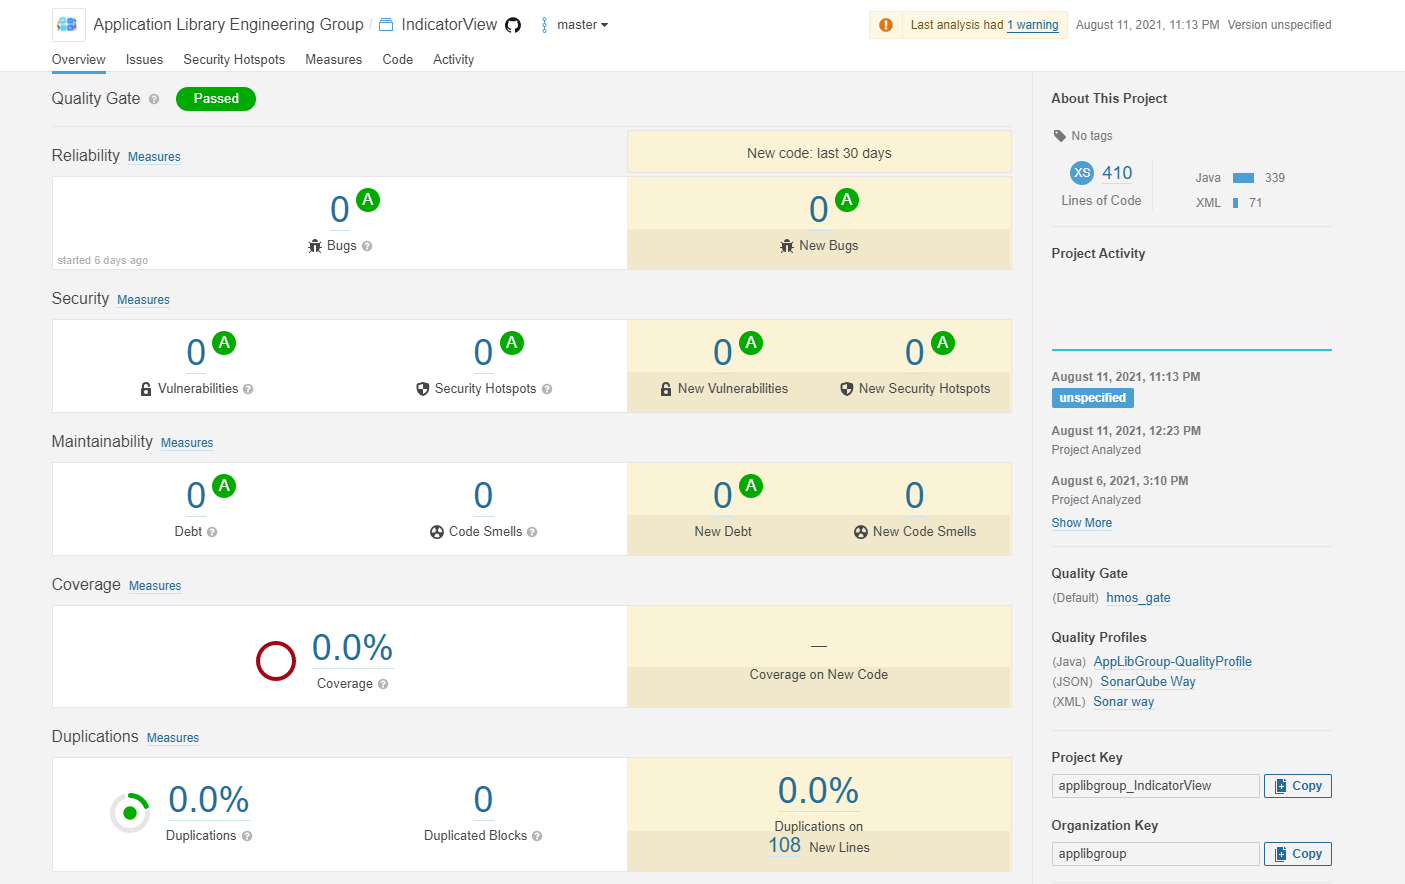The width and height of the screenshot is (1405, 884).
Task: Open the master branch dropdown
Action: pos(582,25)
